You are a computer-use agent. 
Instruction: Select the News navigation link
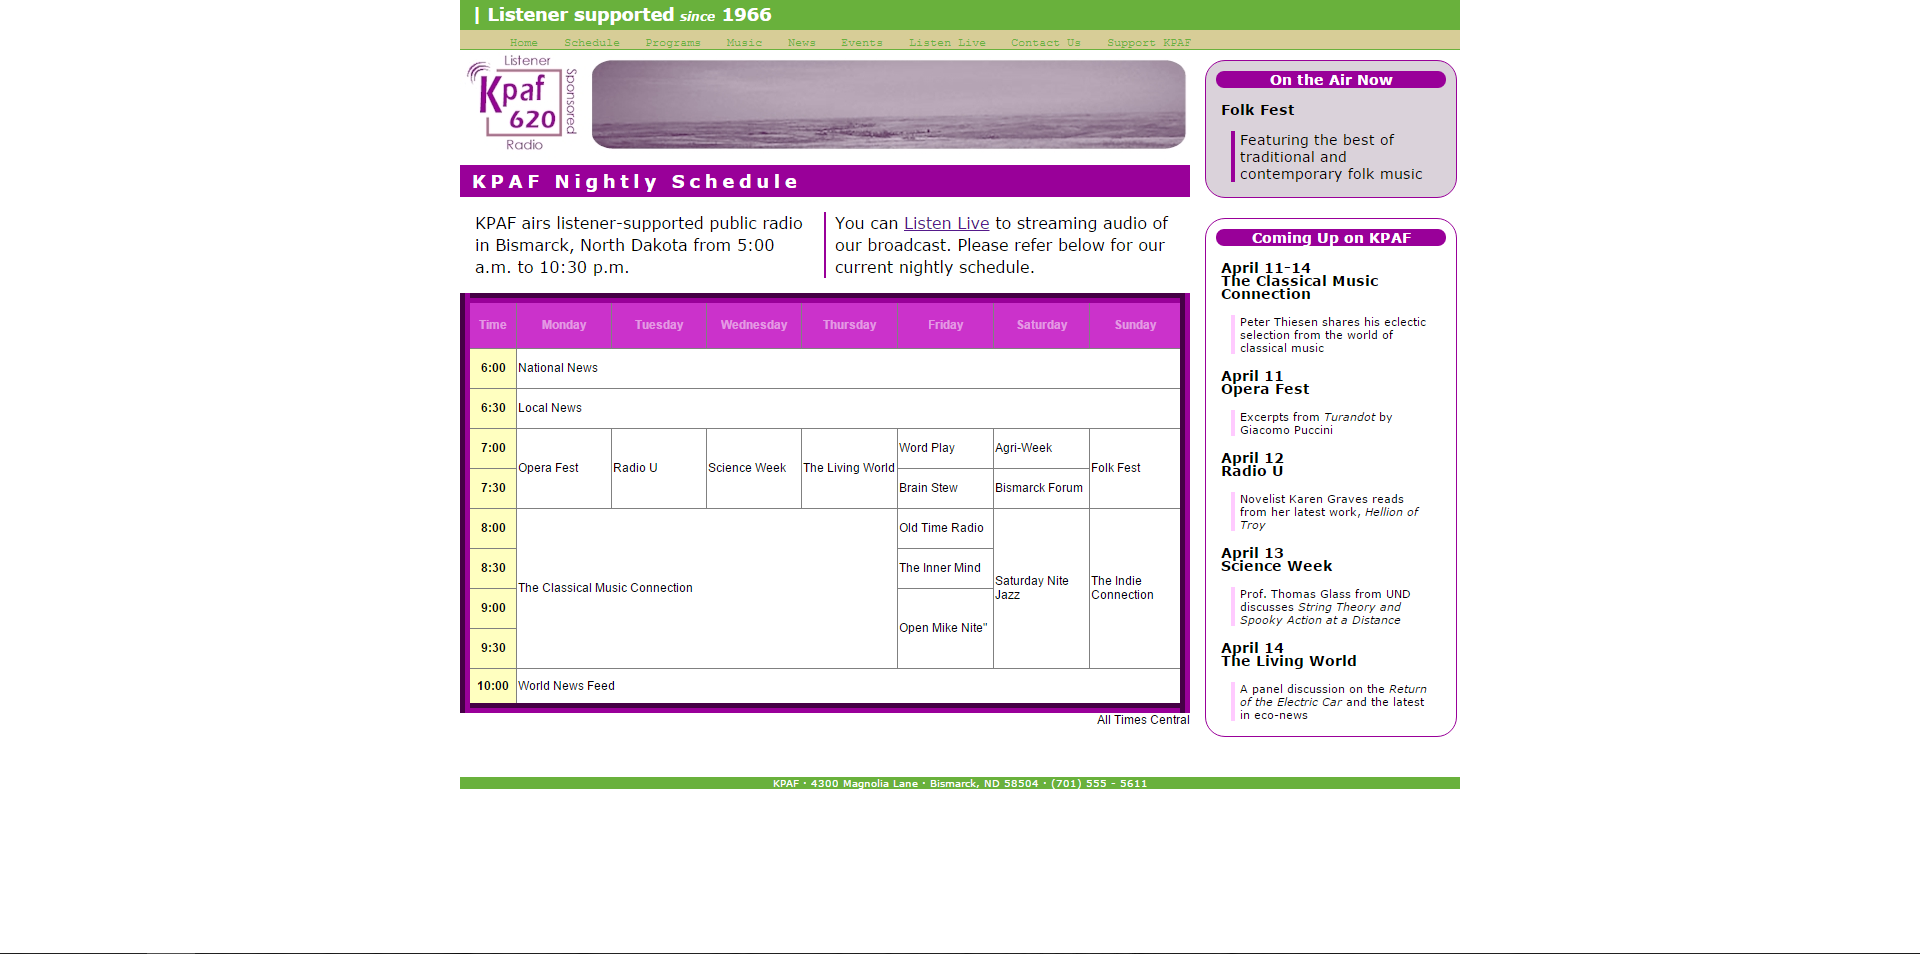[802, 43]
